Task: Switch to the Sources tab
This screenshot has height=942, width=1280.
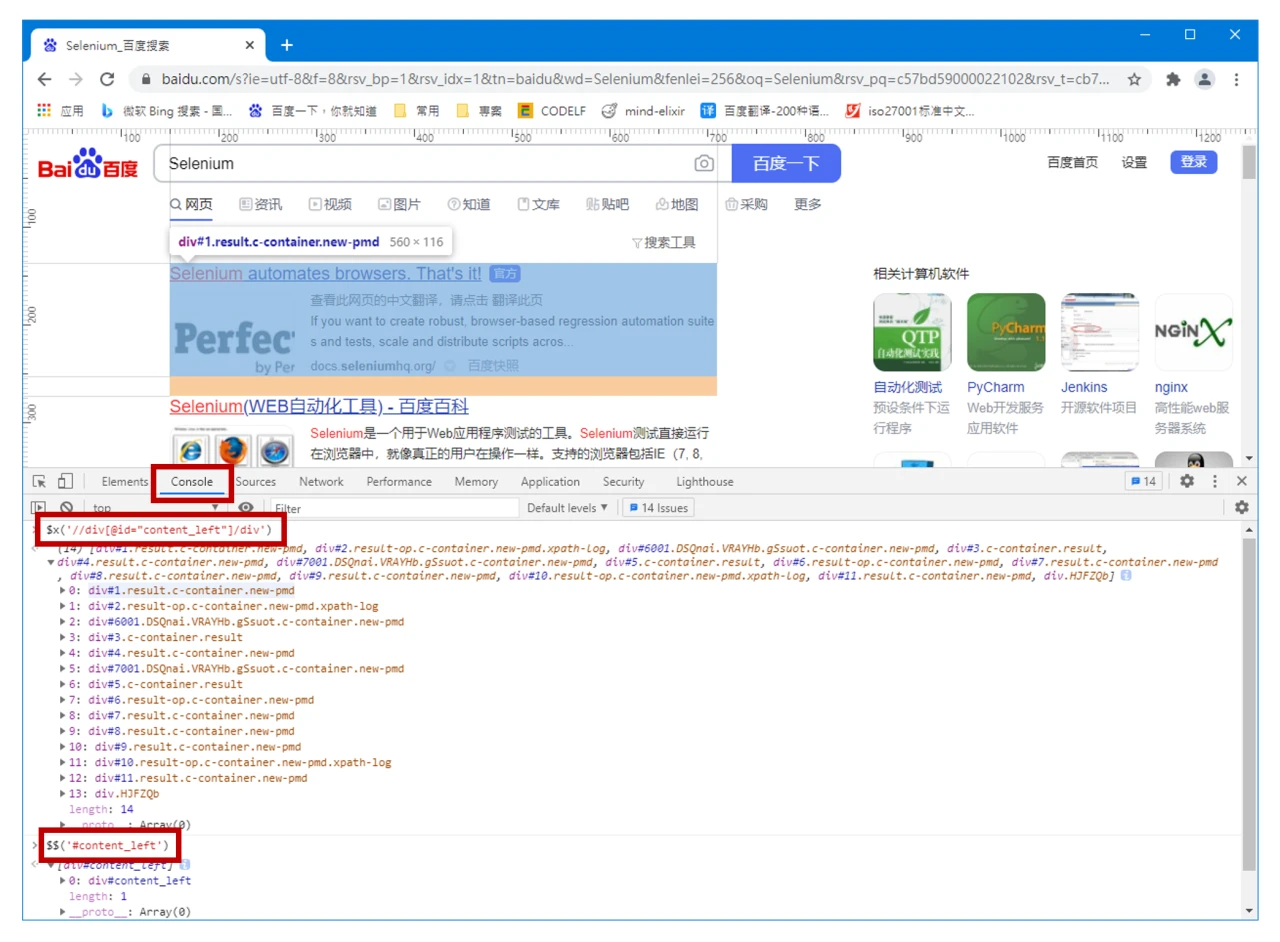Action: (x=256, y=481)
